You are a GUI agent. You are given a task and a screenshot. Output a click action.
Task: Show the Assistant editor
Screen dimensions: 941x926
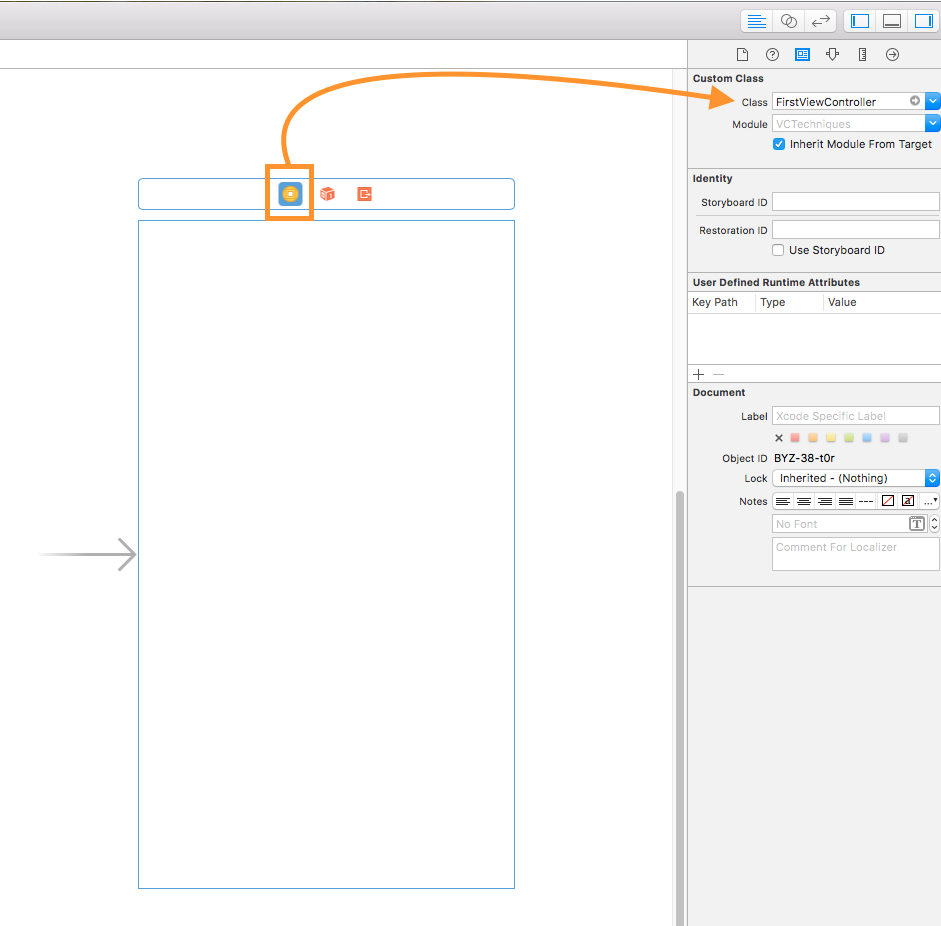tap(789, 21)
